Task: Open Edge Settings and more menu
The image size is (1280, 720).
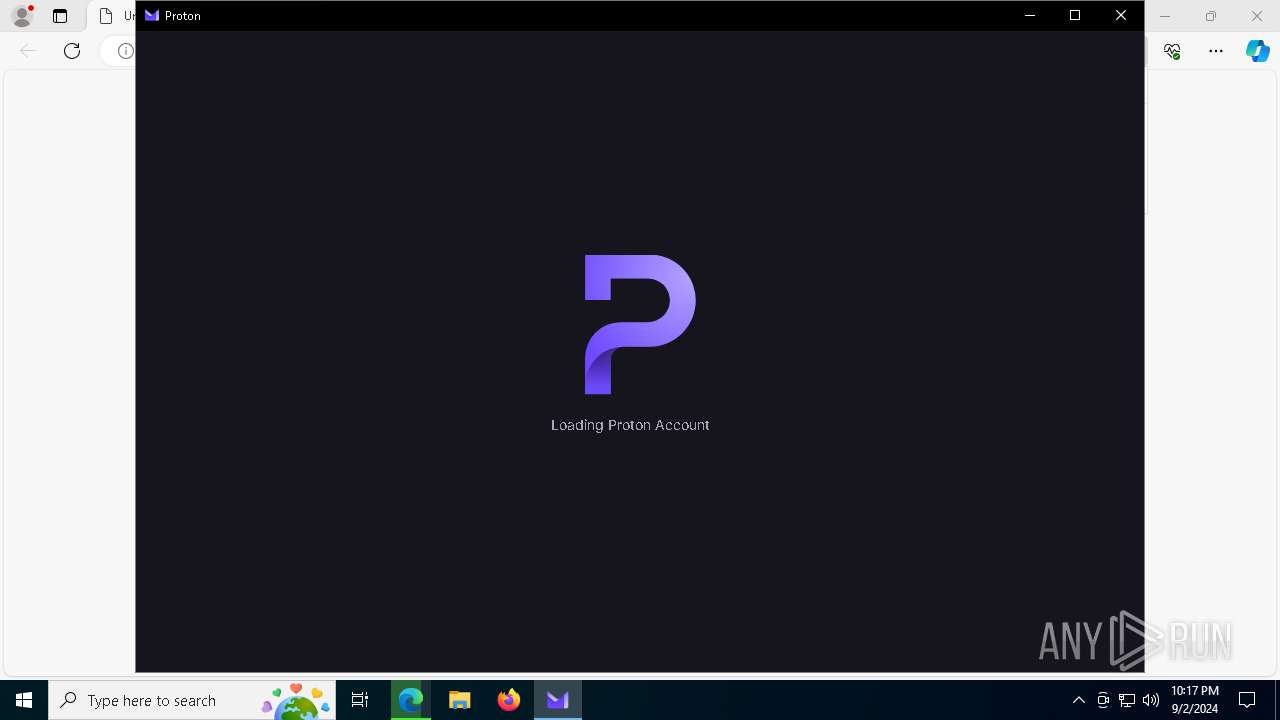Action: coord(1216,51)
